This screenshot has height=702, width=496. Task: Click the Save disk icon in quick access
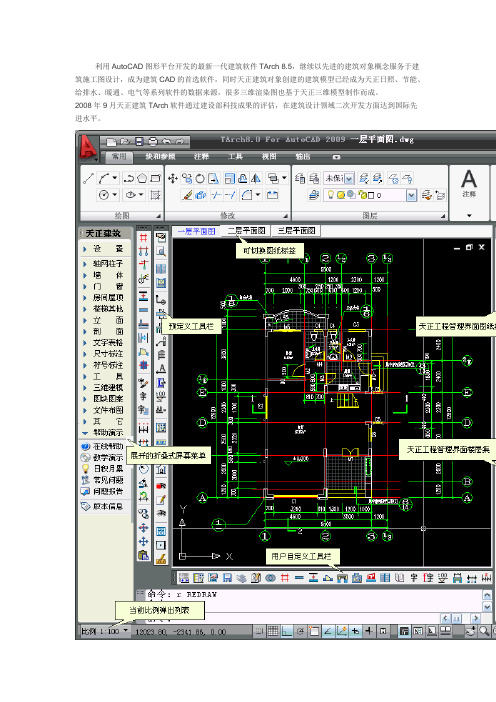139,142
